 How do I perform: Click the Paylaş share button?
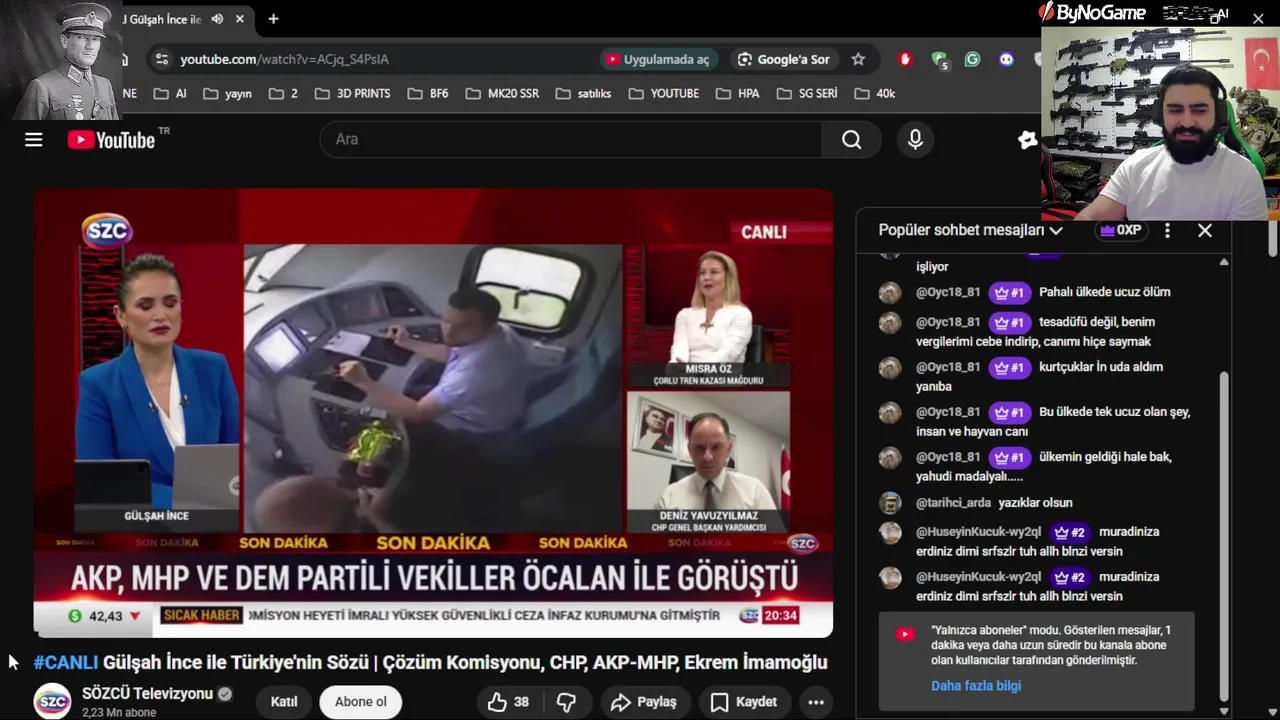click(x=643, y=702)
